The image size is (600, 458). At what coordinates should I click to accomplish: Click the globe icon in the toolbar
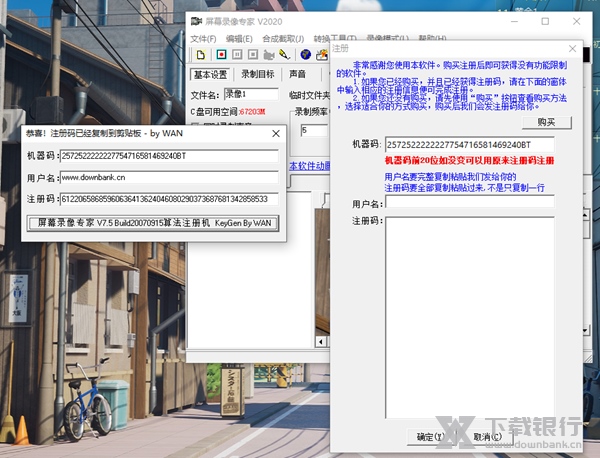click(x=306, y=54)
